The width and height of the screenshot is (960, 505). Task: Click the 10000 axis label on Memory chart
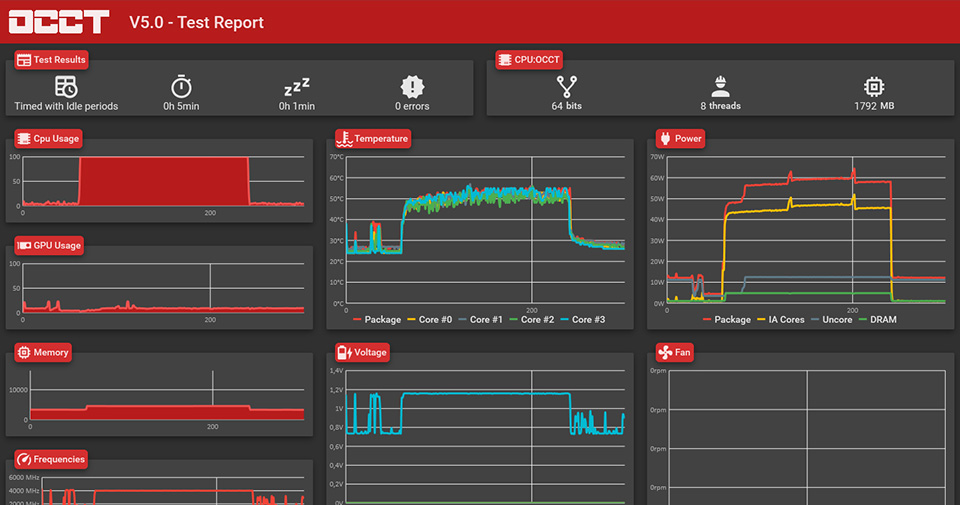click(x=18, y=390)
